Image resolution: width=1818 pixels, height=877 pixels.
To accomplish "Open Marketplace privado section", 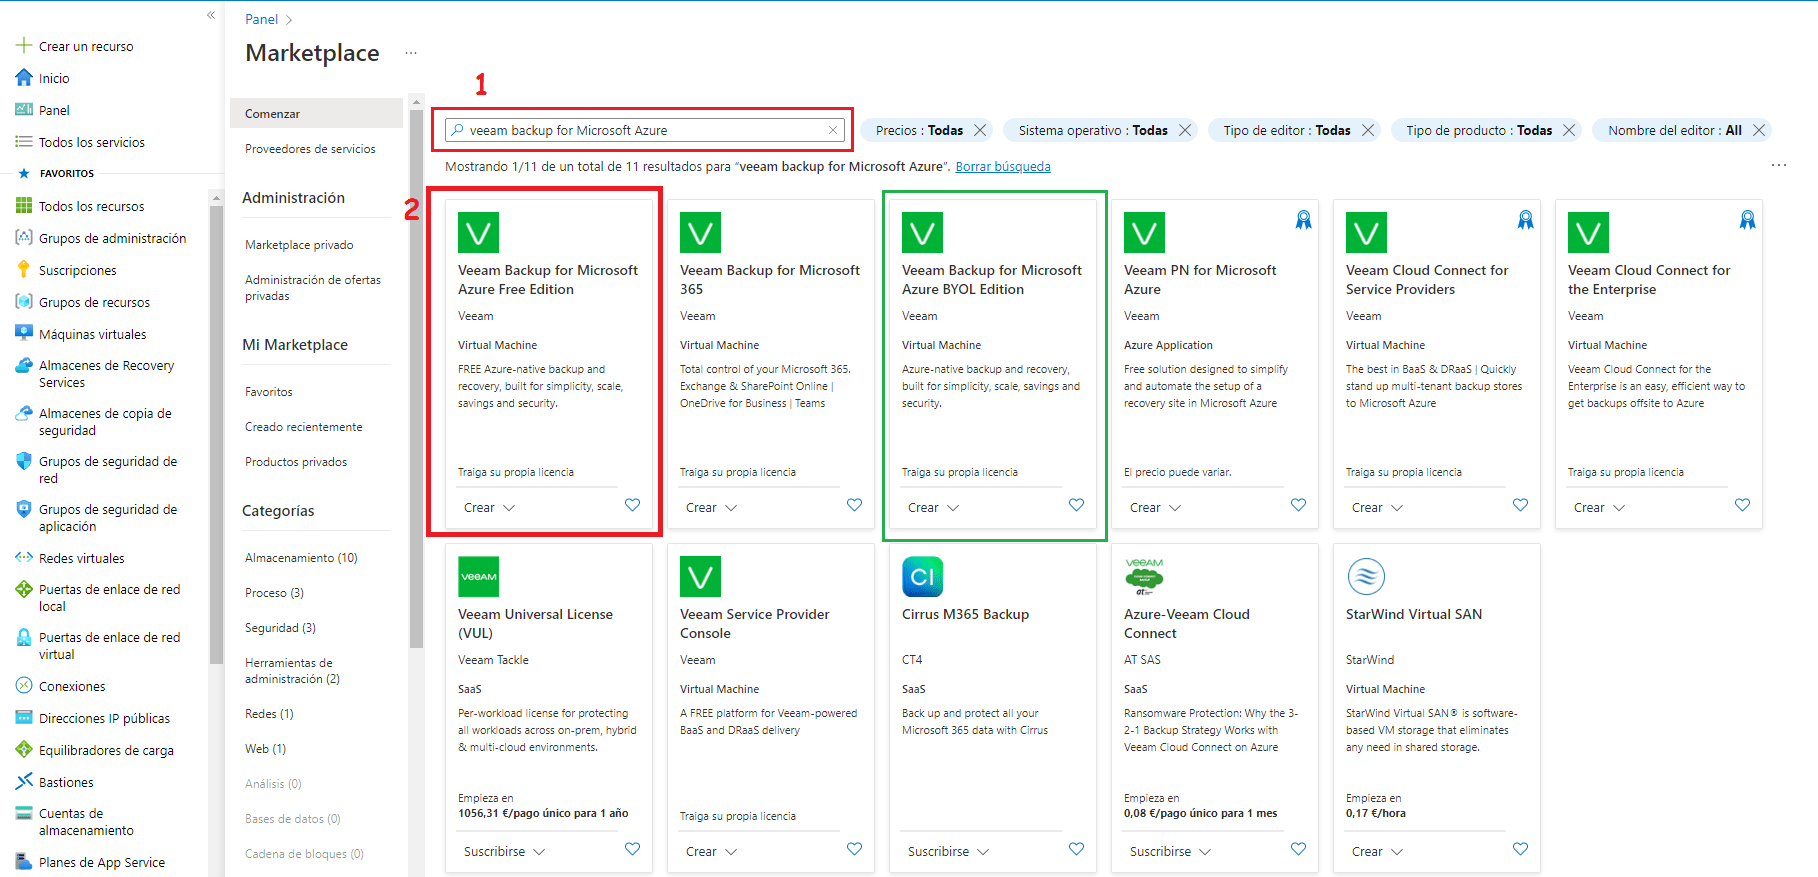I will (x=299, y=245).
